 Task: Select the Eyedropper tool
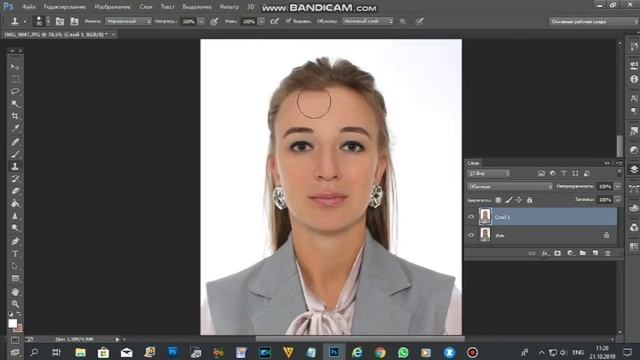click(x=15, y=129)
